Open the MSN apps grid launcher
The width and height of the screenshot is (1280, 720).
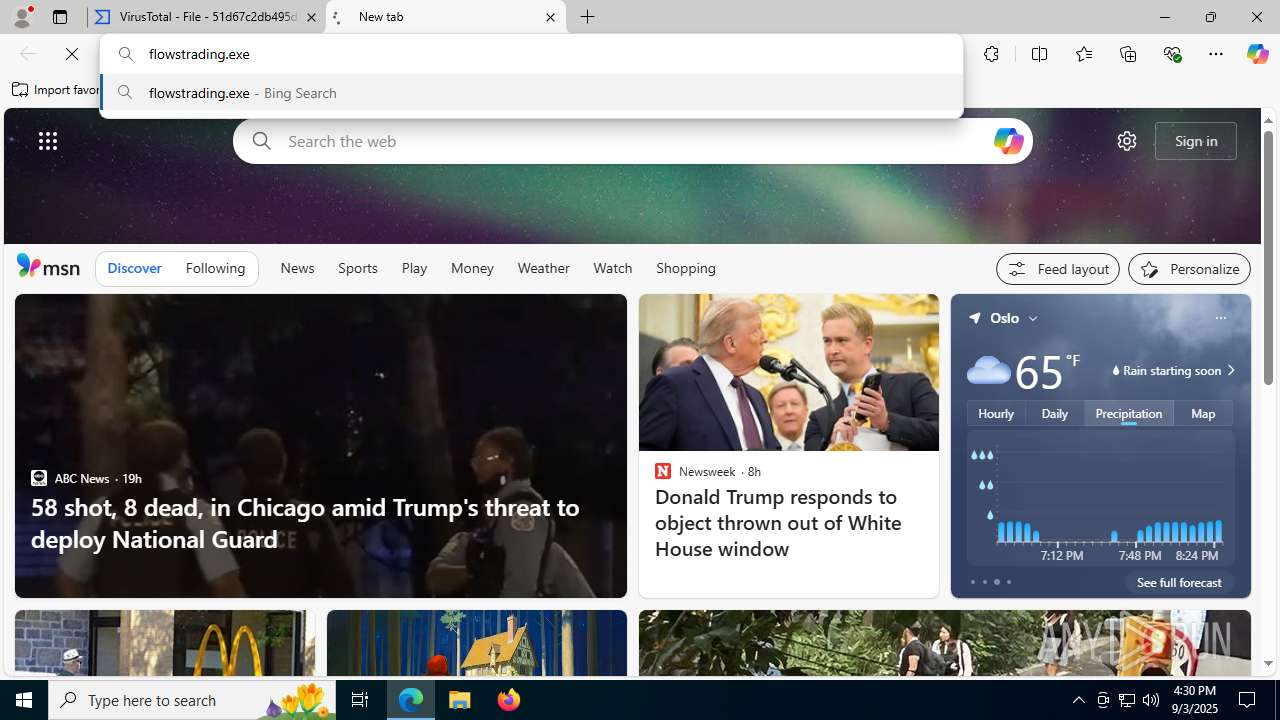(x=48, y=141)
